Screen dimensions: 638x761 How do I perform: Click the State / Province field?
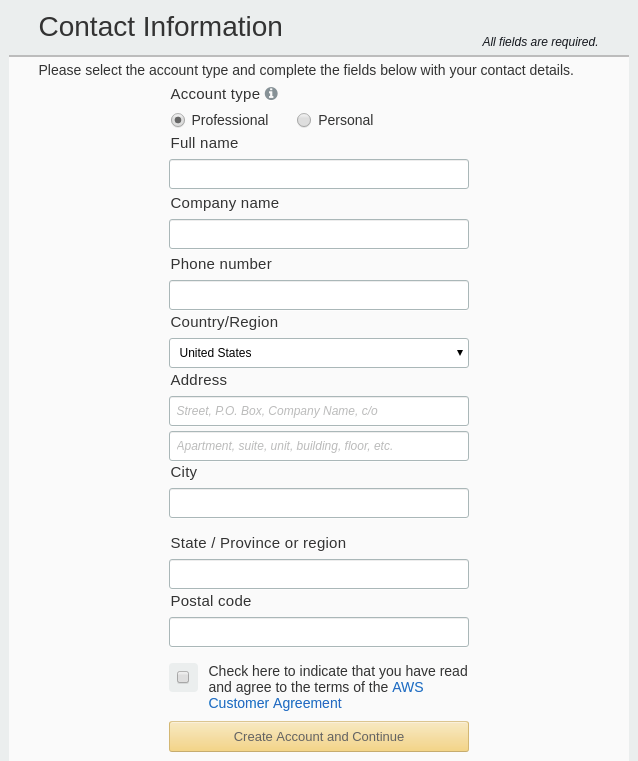[319, 574]
